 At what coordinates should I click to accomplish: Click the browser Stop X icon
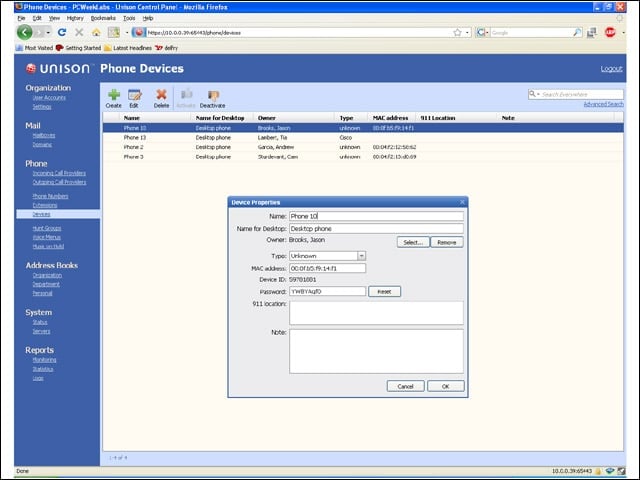(79, 32)
